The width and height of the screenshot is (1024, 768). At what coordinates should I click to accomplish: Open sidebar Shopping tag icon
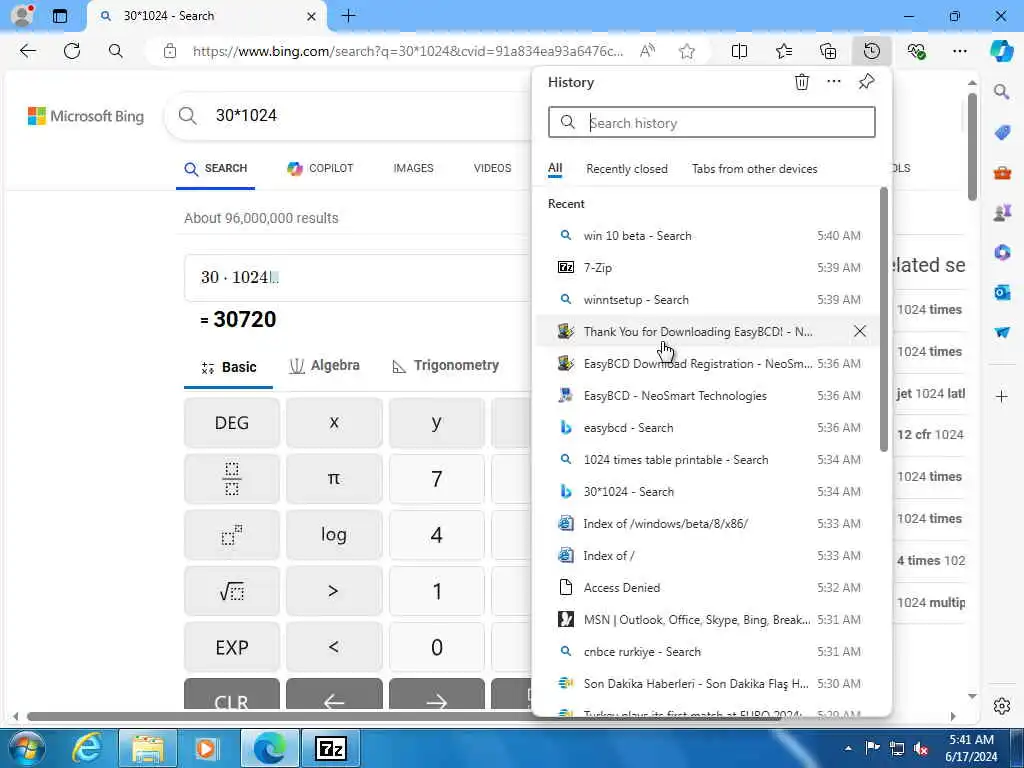(x=1002, y=133)
